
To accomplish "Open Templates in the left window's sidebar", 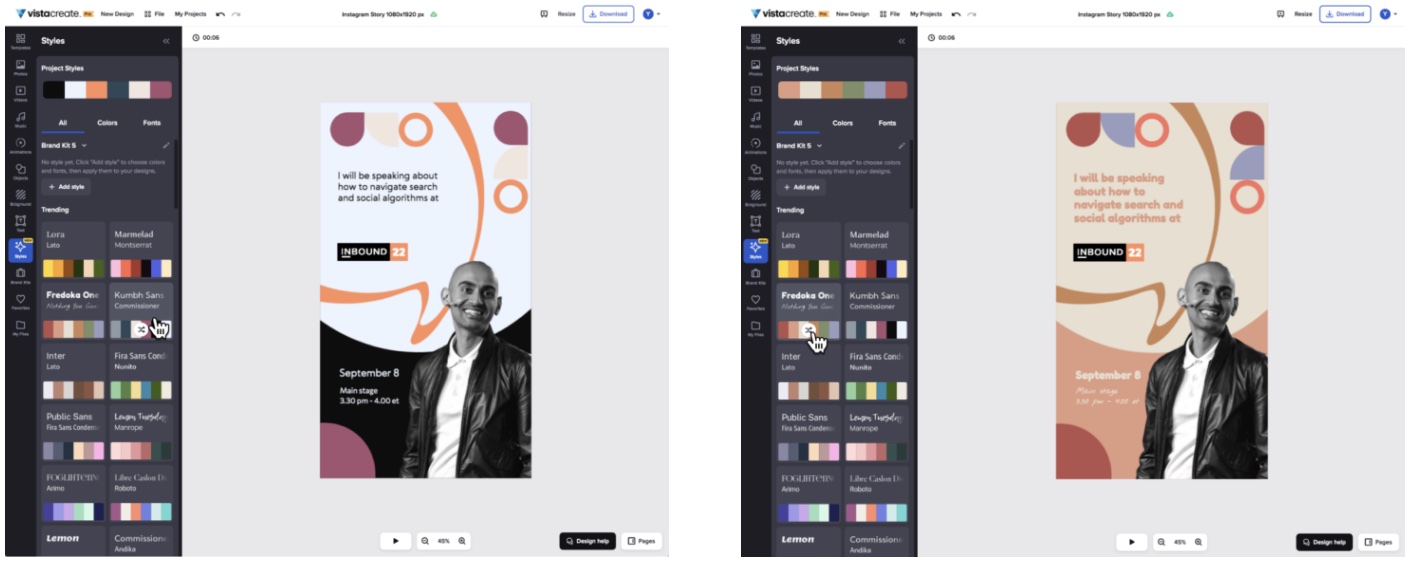I will pyautogui.click(x=20, y=40).
